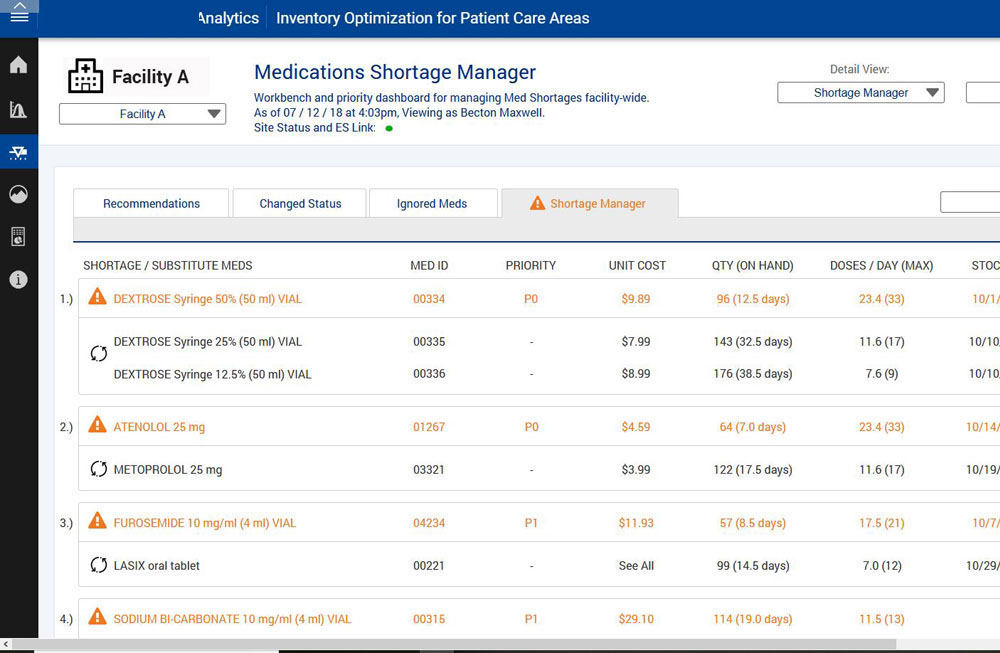Click See All for LASIX unit cost
The width and height of the screenshot is (1000, 653).
pyautogui.click(x=636, y=566)
